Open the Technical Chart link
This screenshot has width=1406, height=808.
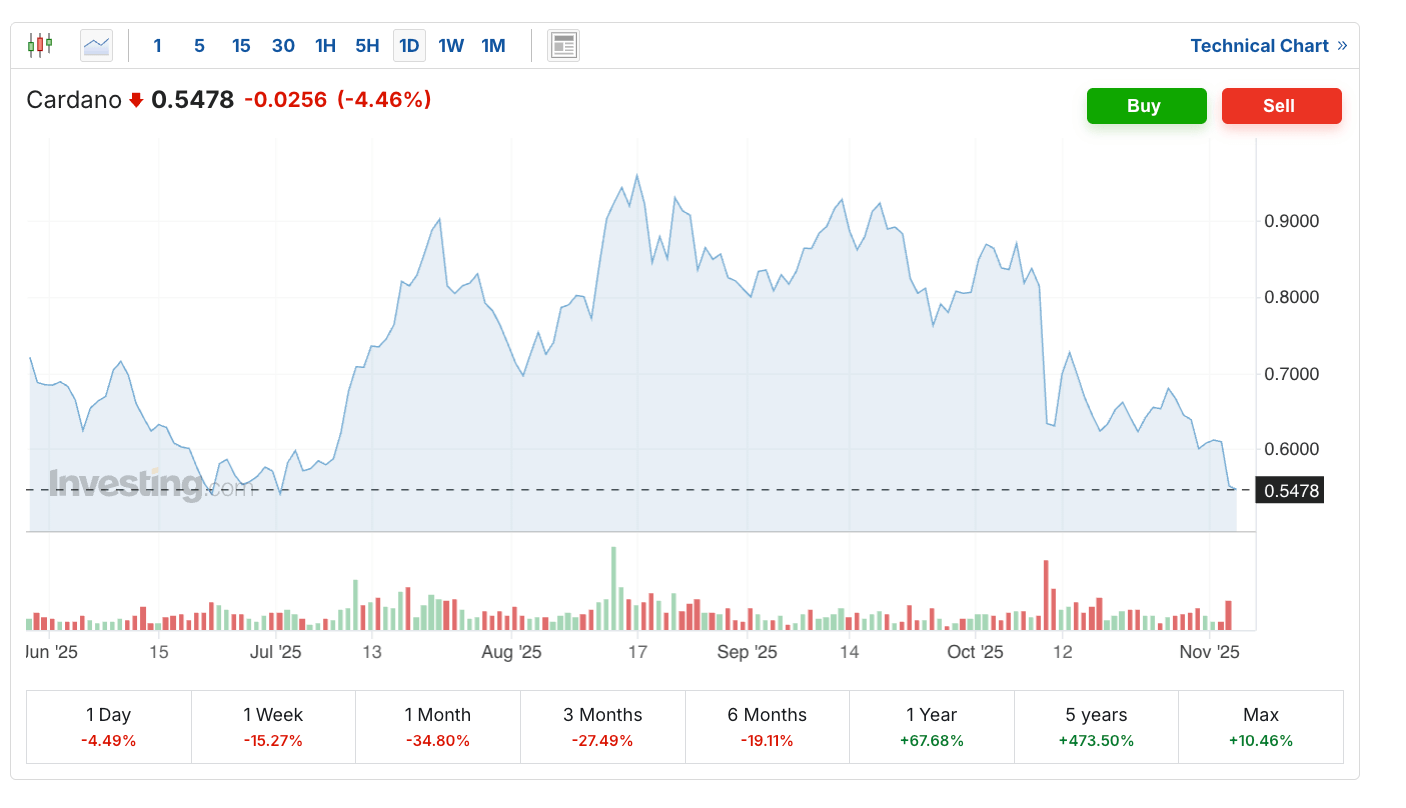tap(1261, 45)
